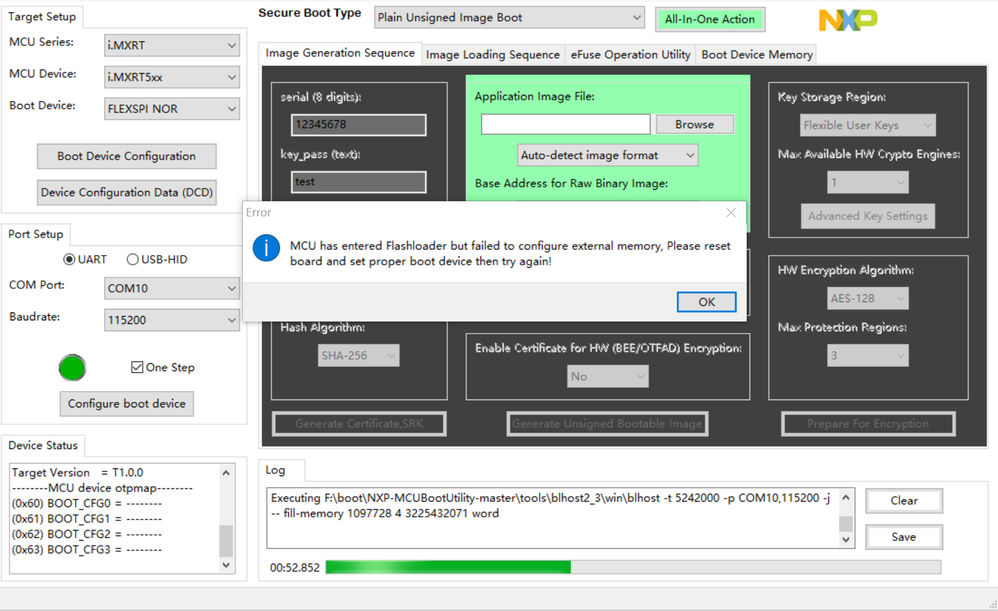This screenshot has height=611, width=998.
Task: Open the Enable Certificate No dropdown
Action: [x=608, y=377]
